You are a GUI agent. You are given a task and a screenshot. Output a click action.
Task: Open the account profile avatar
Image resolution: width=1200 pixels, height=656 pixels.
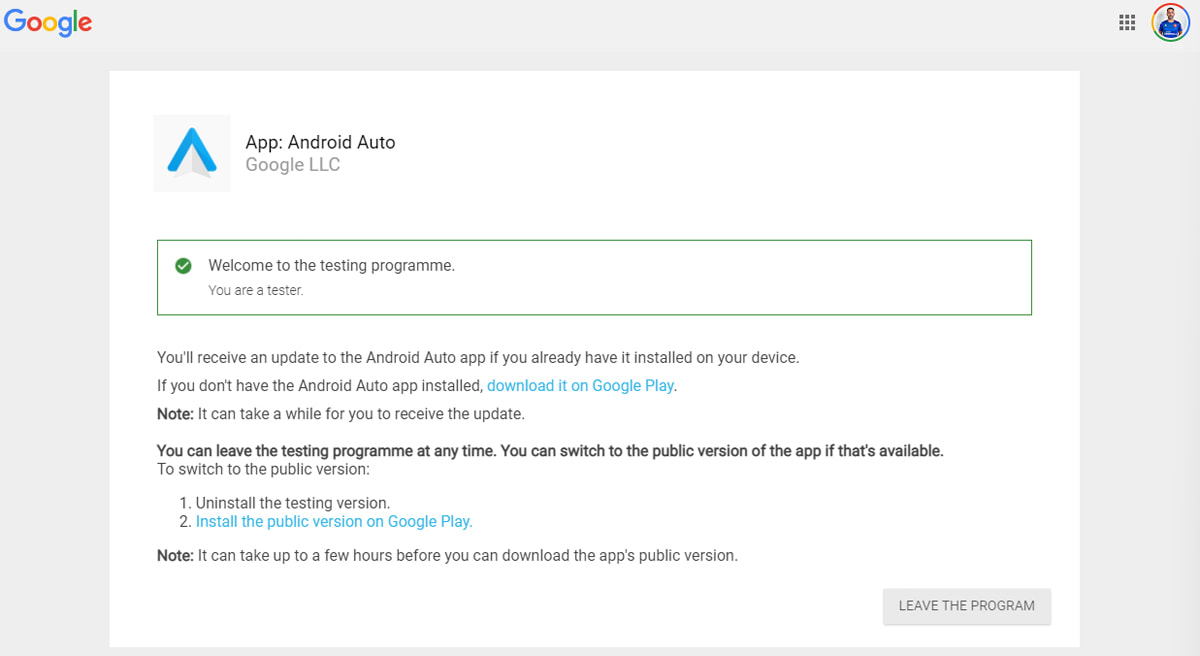point(1170,22)
